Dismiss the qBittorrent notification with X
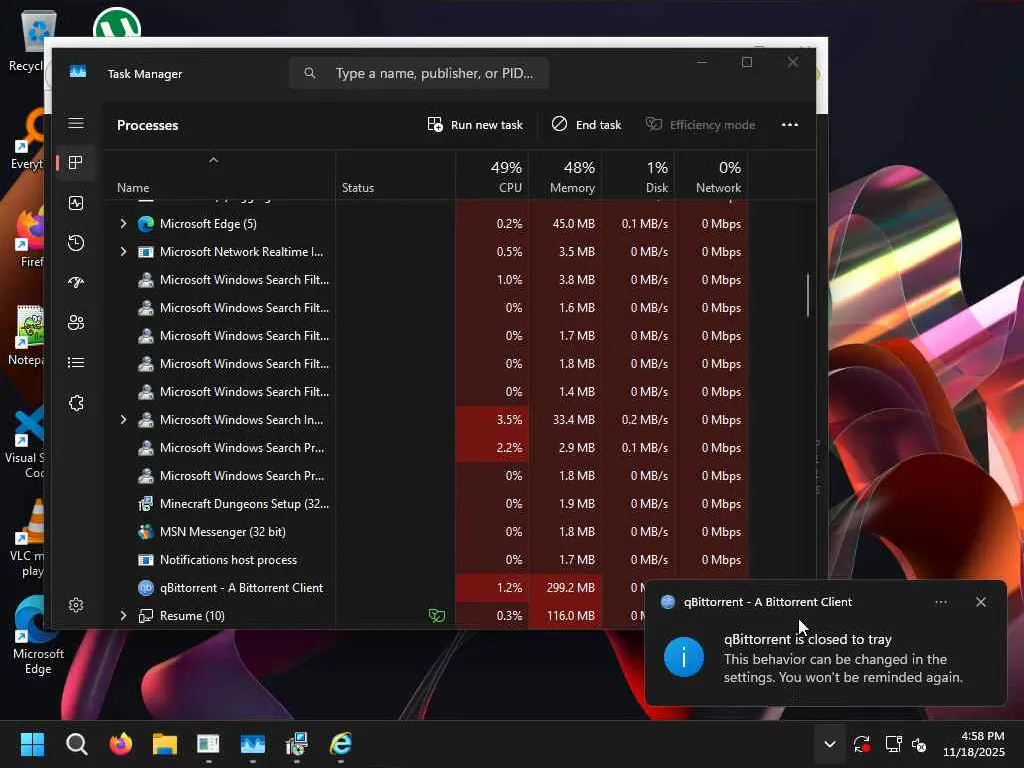1024x768 pixels. point(980,602)
